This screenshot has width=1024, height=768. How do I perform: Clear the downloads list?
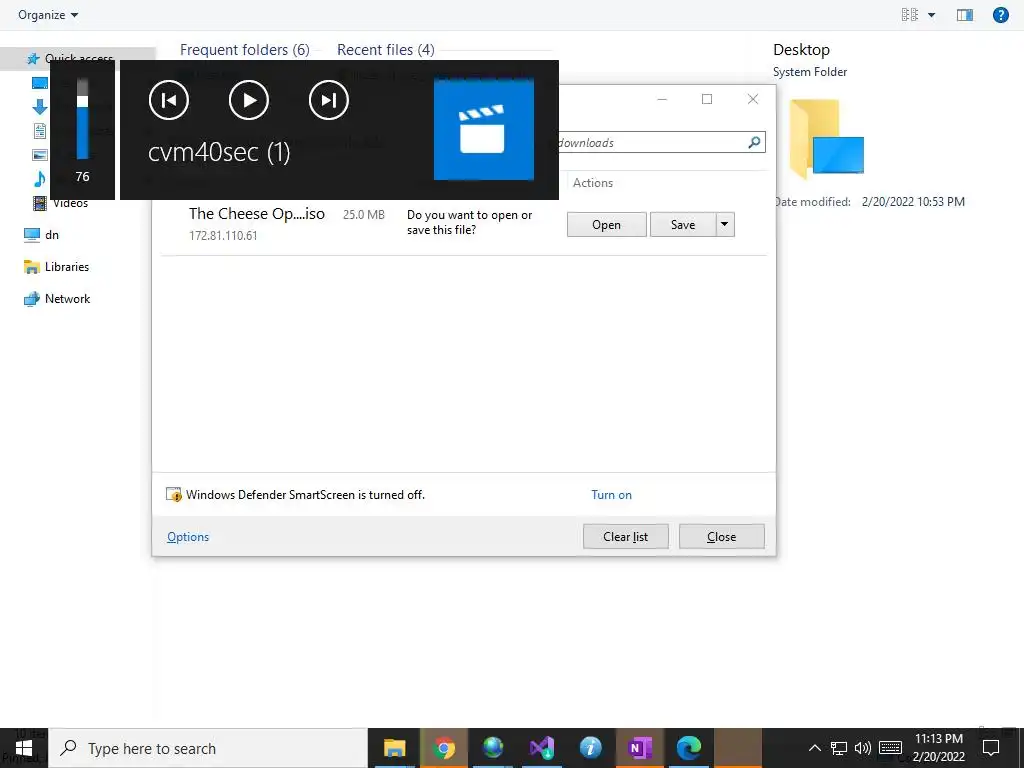coord(626,537)
